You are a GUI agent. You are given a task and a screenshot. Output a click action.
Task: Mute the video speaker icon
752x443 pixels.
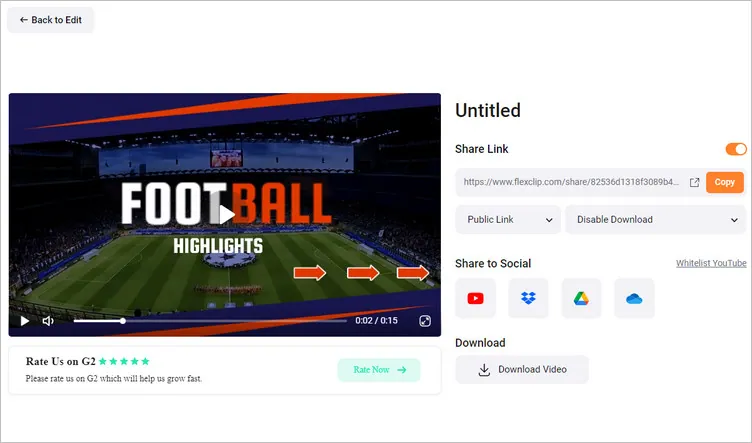48,321
